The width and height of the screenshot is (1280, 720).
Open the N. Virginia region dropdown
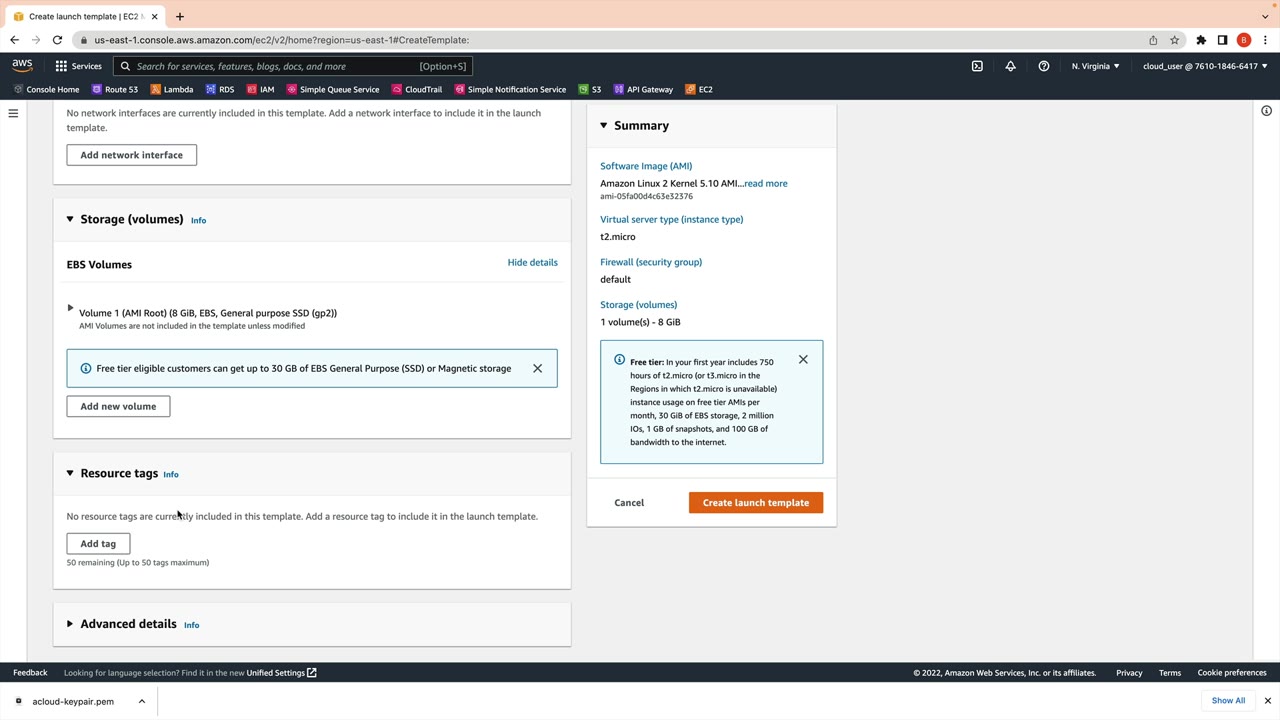pos(1096,66)
